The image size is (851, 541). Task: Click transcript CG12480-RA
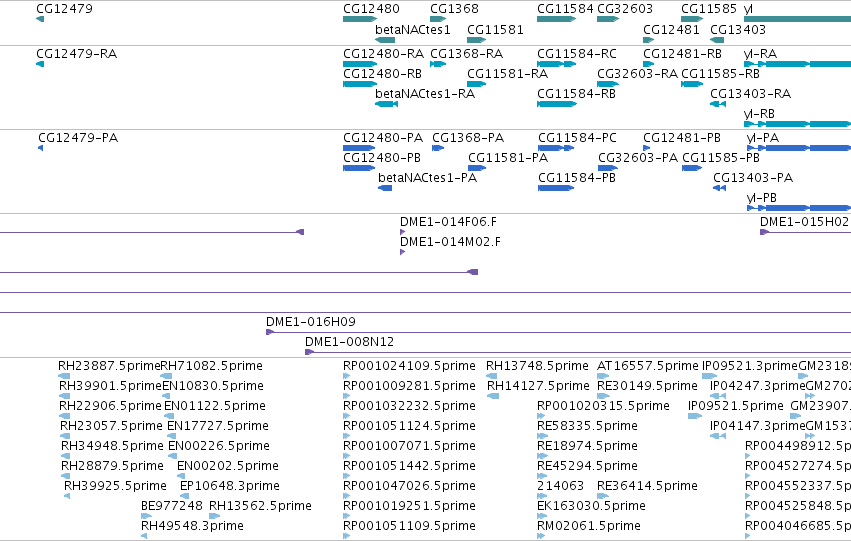tap(383, 54)
